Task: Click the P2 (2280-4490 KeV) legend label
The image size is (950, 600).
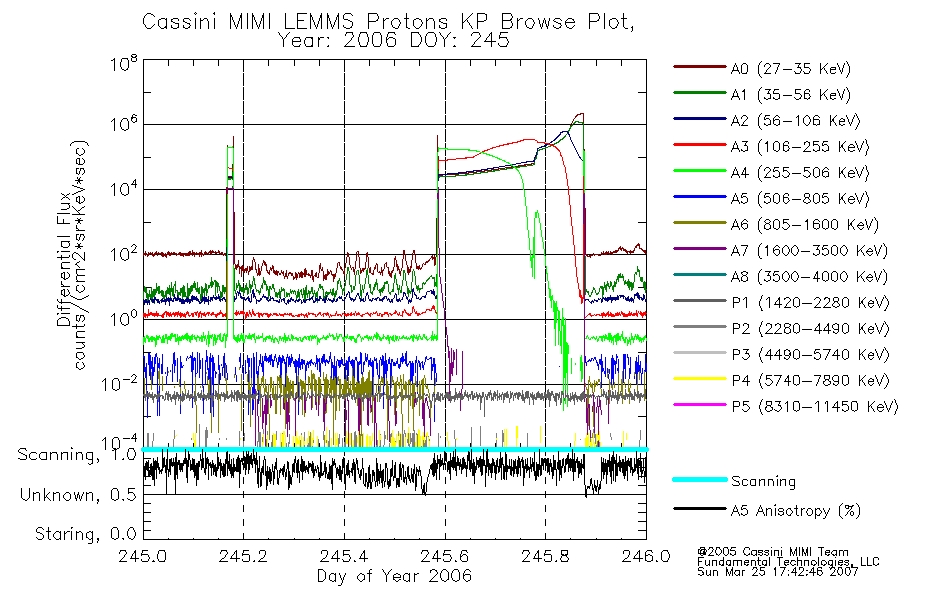Action: point(811,328)
